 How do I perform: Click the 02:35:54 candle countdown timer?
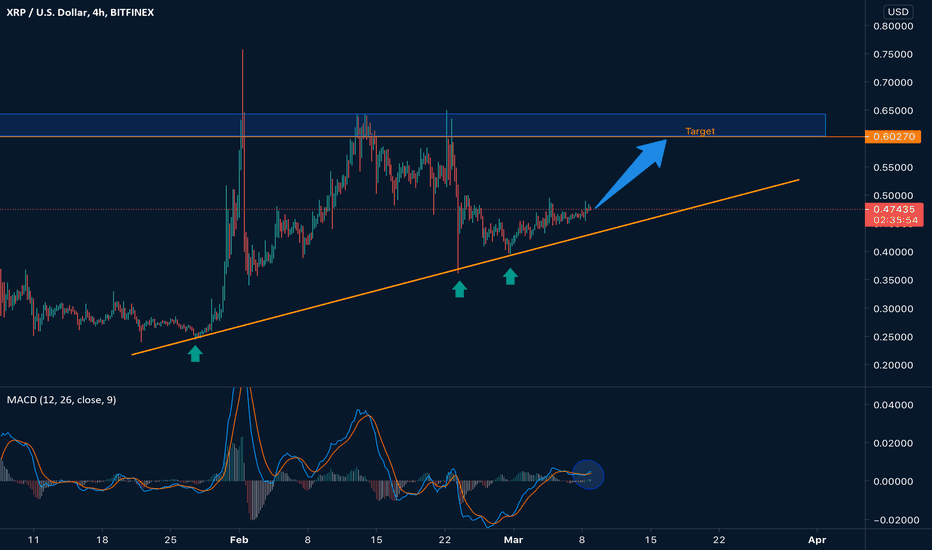point(894,221)
